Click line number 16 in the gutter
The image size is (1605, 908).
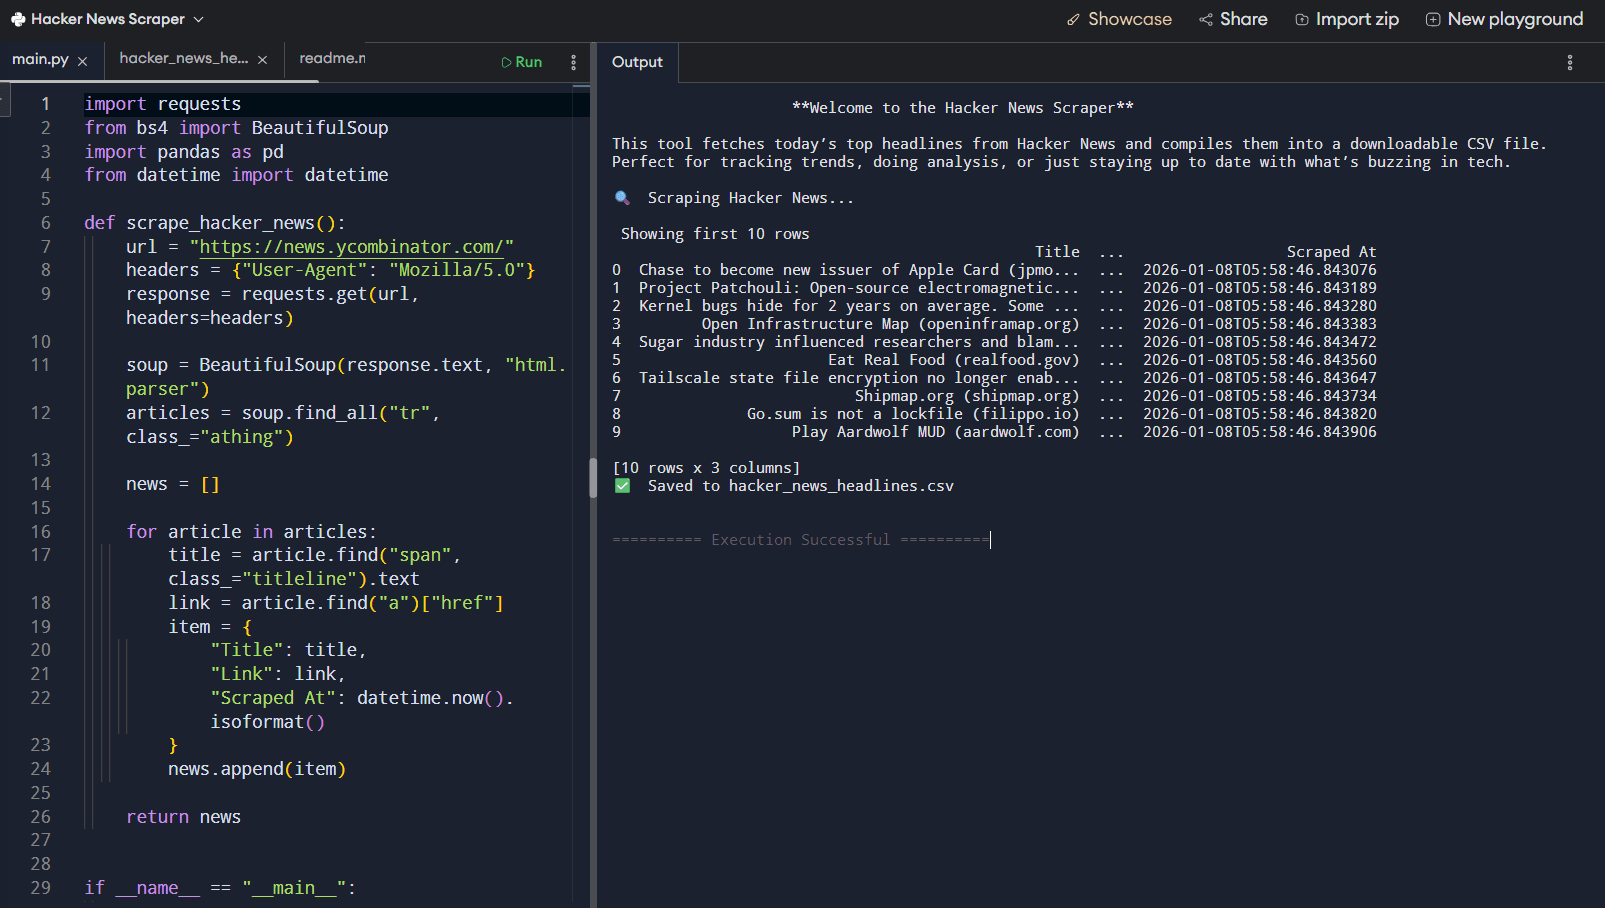coord(40,532)
